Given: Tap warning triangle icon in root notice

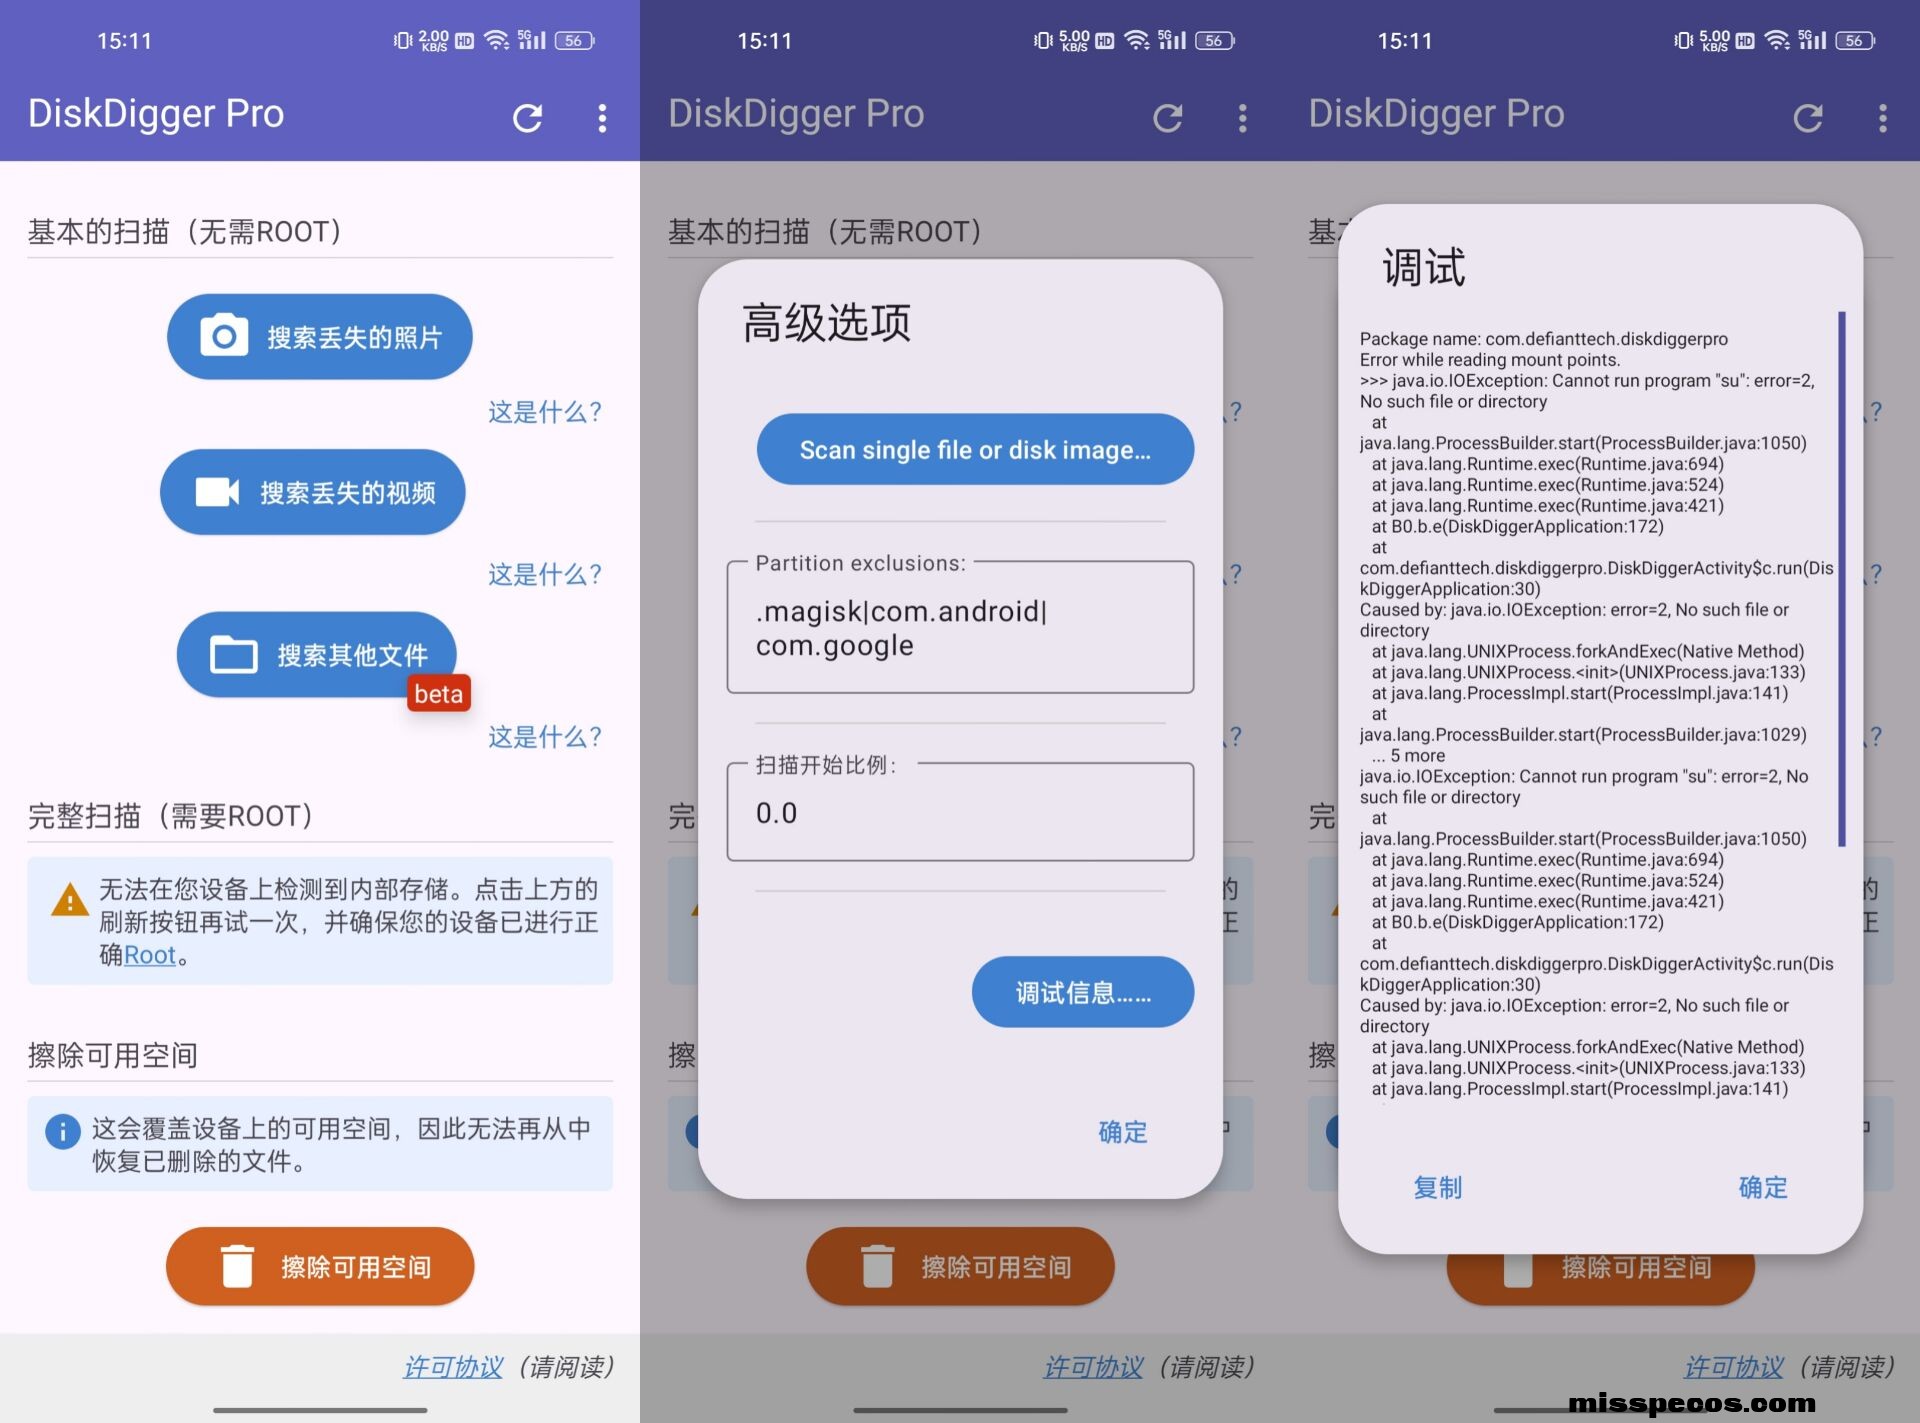Looking at the screenshot, I should click(69, 899).
